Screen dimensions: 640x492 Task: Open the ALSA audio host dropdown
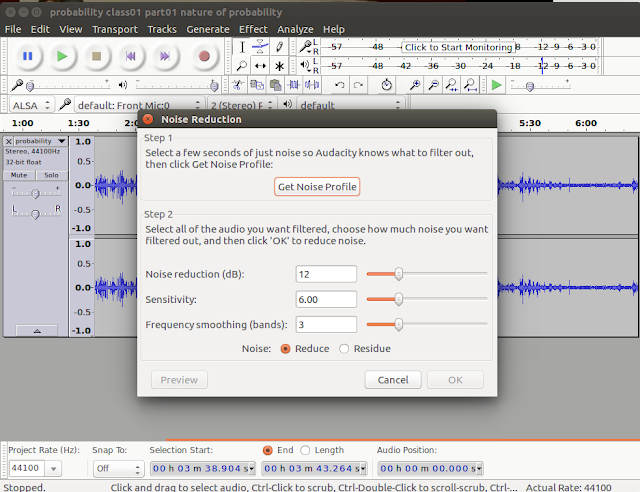coord(31,105)
